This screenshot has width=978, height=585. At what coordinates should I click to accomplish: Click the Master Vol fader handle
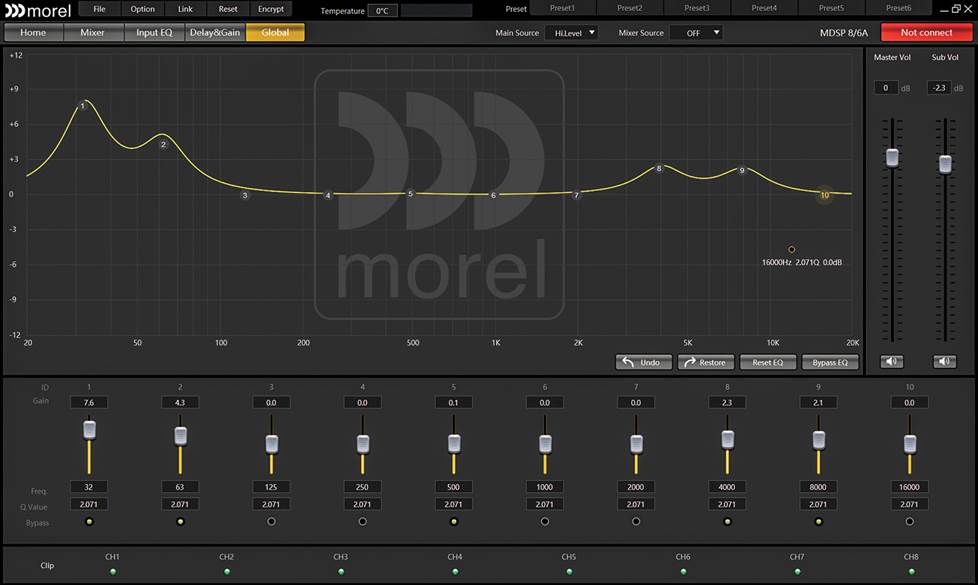click(x=893, y=157)
